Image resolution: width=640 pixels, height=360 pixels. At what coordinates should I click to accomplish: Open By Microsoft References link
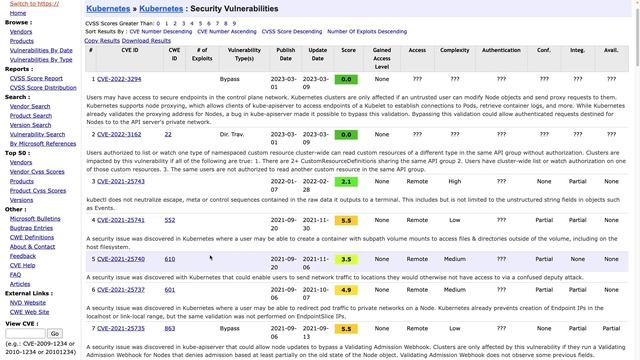(43, 144)
